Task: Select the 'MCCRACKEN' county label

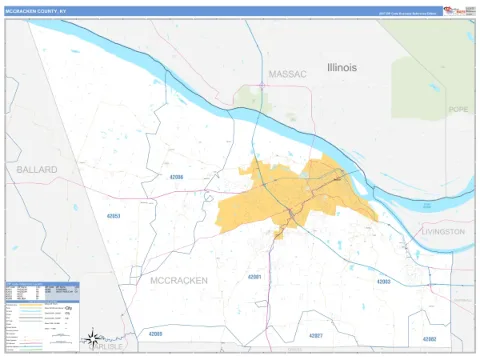Action: 179,281
